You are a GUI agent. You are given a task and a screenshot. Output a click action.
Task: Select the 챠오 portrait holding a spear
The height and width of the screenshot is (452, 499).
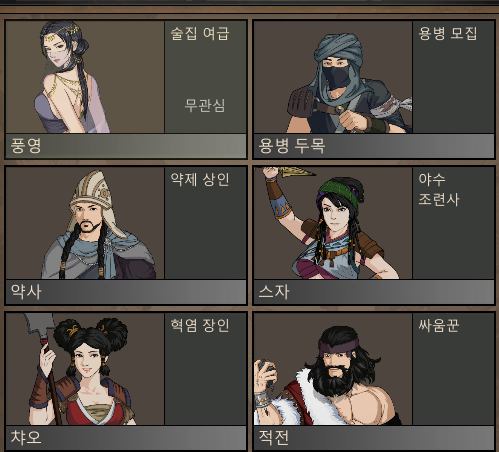coord(85,369)
